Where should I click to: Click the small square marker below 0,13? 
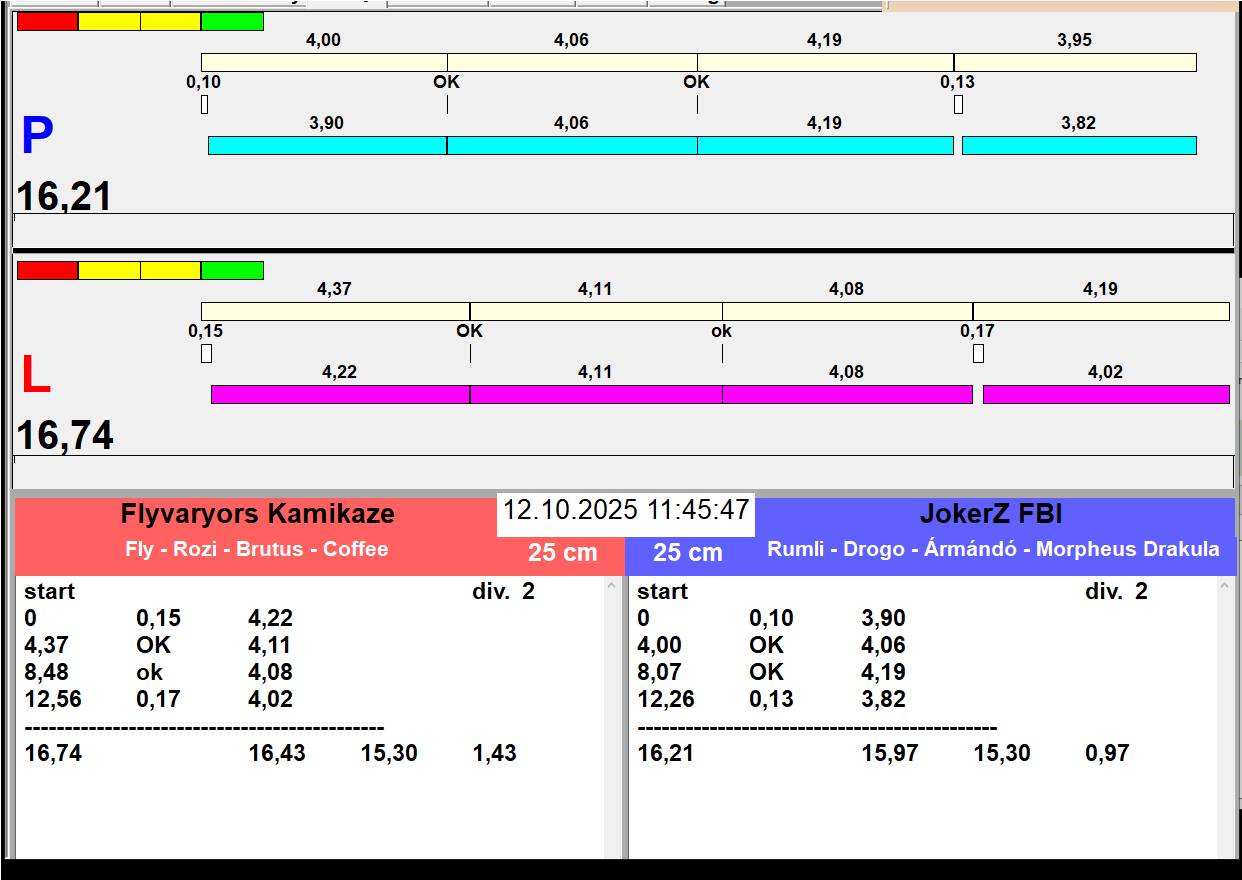[958, 105]
